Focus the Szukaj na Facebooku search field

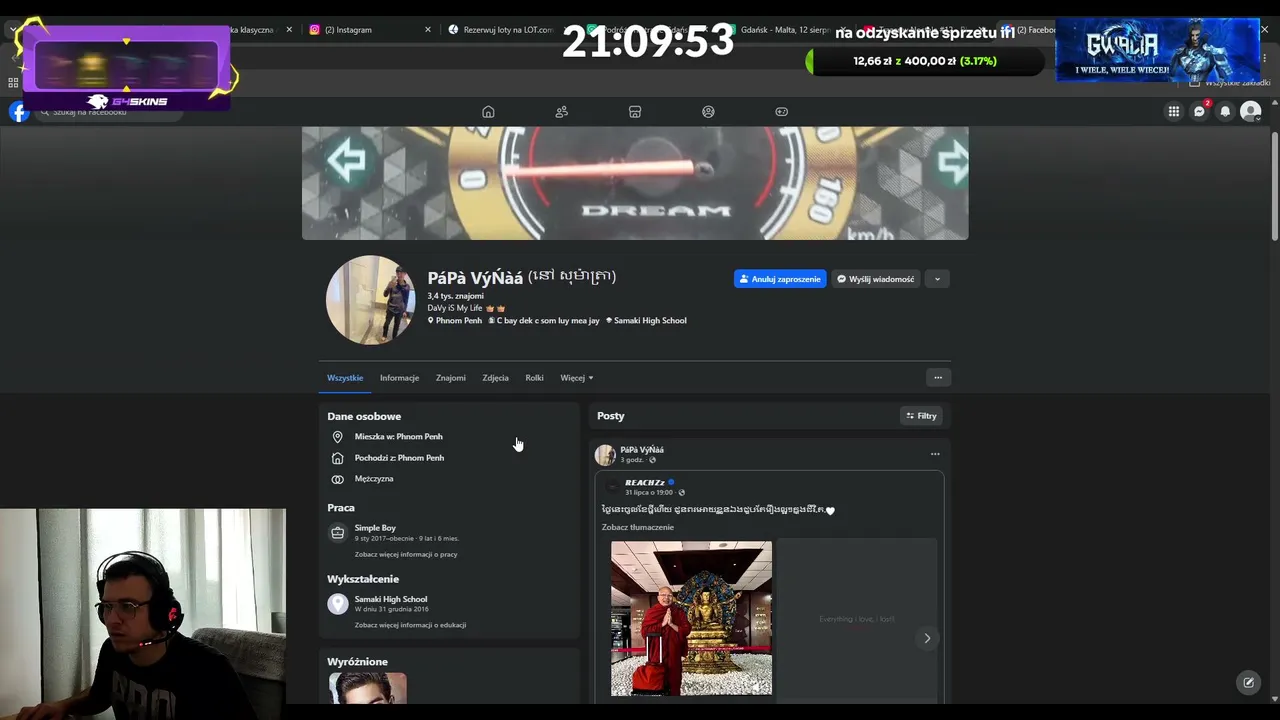pos(108,112)
